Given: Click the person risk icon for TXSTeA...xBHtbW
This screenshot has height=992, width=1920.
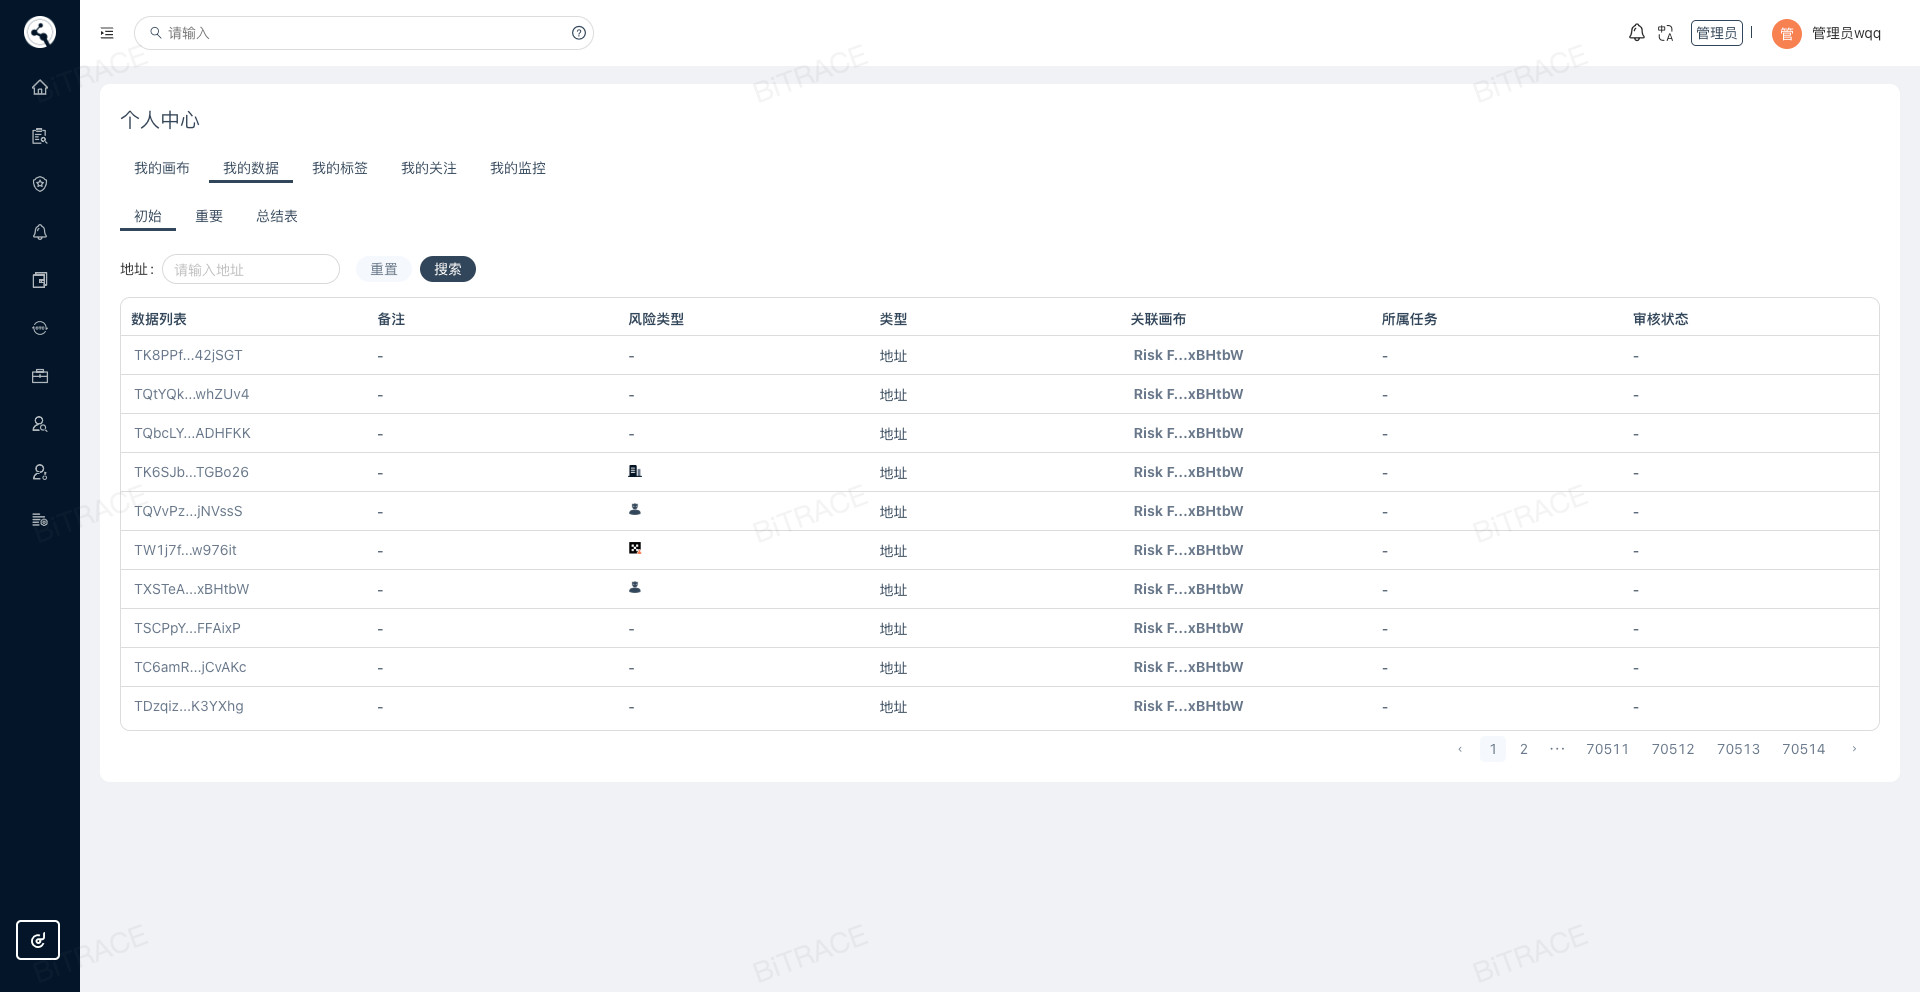Looking at the screenshot, I should pyautogui.click(x=635, y=588).
